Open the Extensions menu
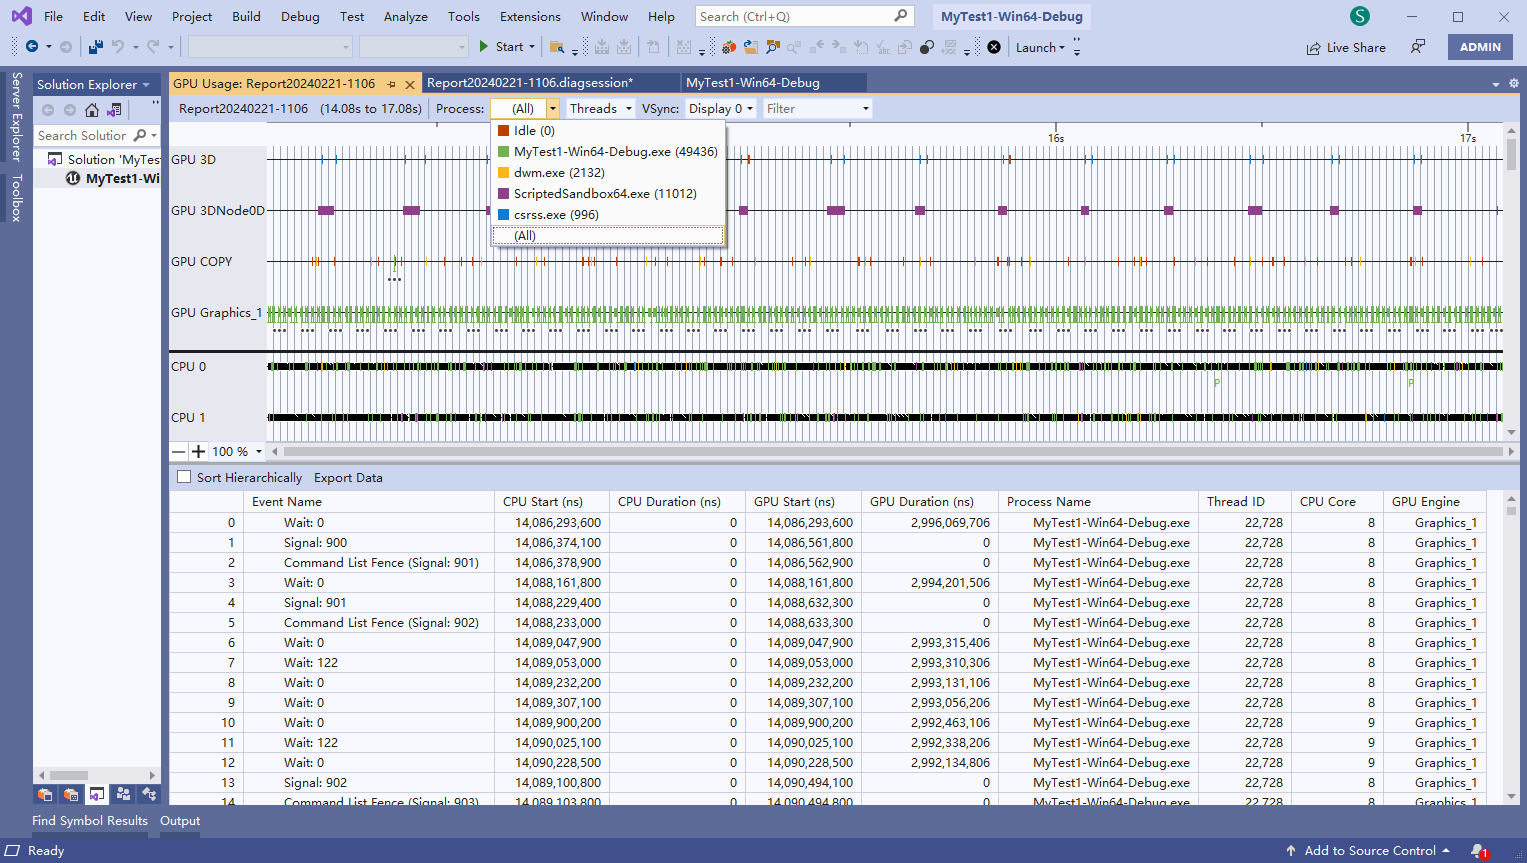The image size is (1527, 863). pyautogui.click(x=530, y=16)
